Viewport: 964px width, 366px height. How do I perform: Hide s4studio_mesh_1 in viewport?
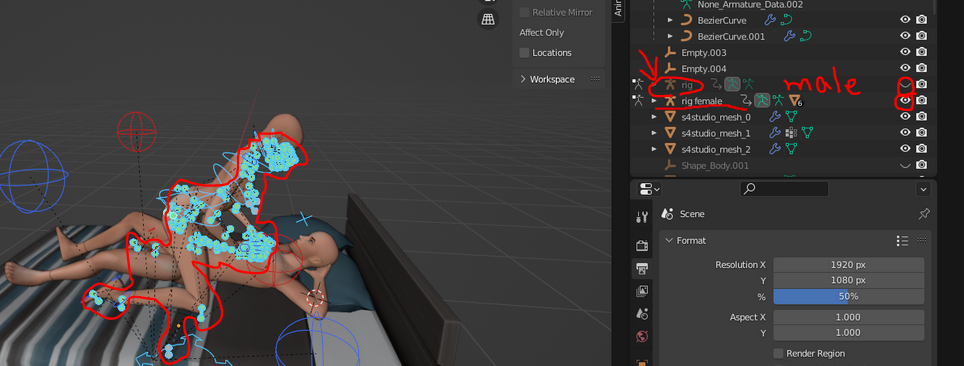tap(905, 132)
